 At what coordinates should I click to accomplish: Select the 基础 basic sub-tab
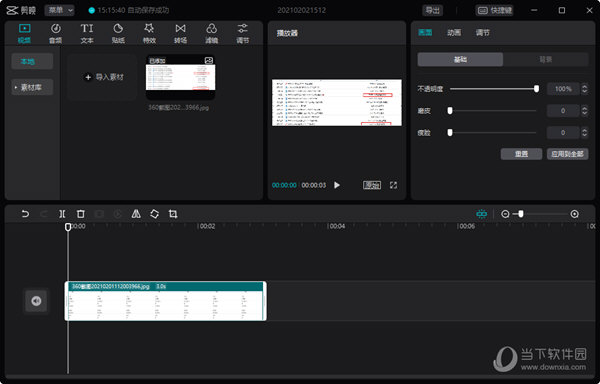point(460,60)
